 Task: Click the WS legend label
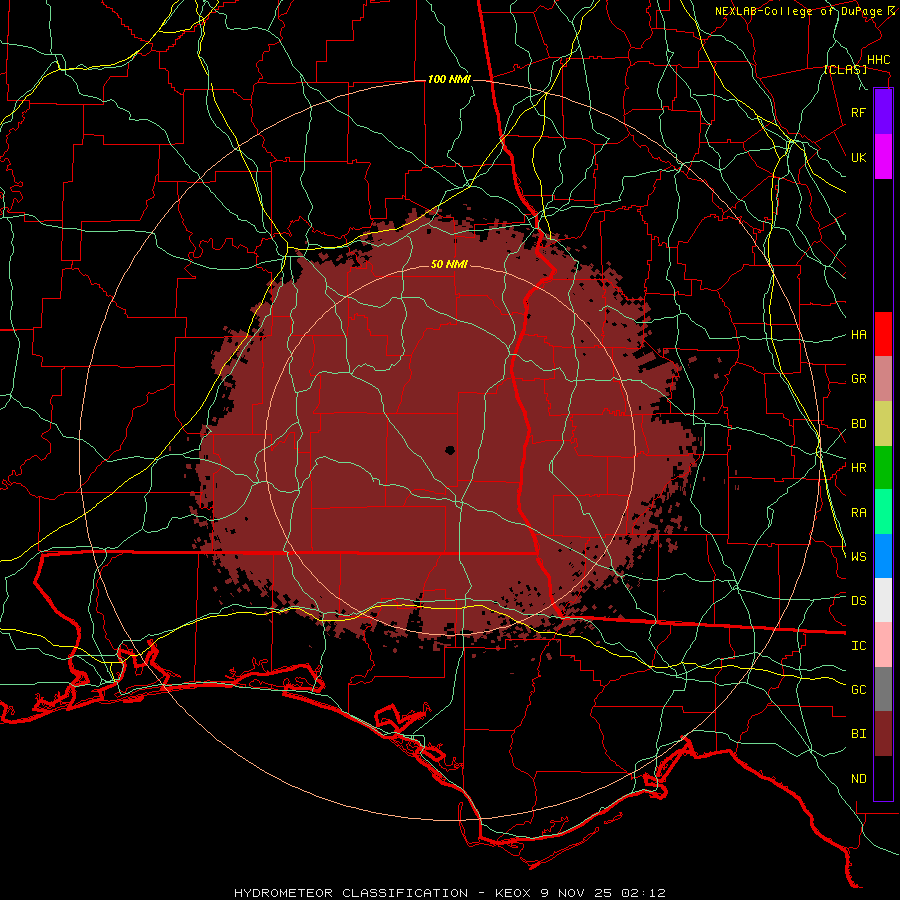[x=859, y=556]
